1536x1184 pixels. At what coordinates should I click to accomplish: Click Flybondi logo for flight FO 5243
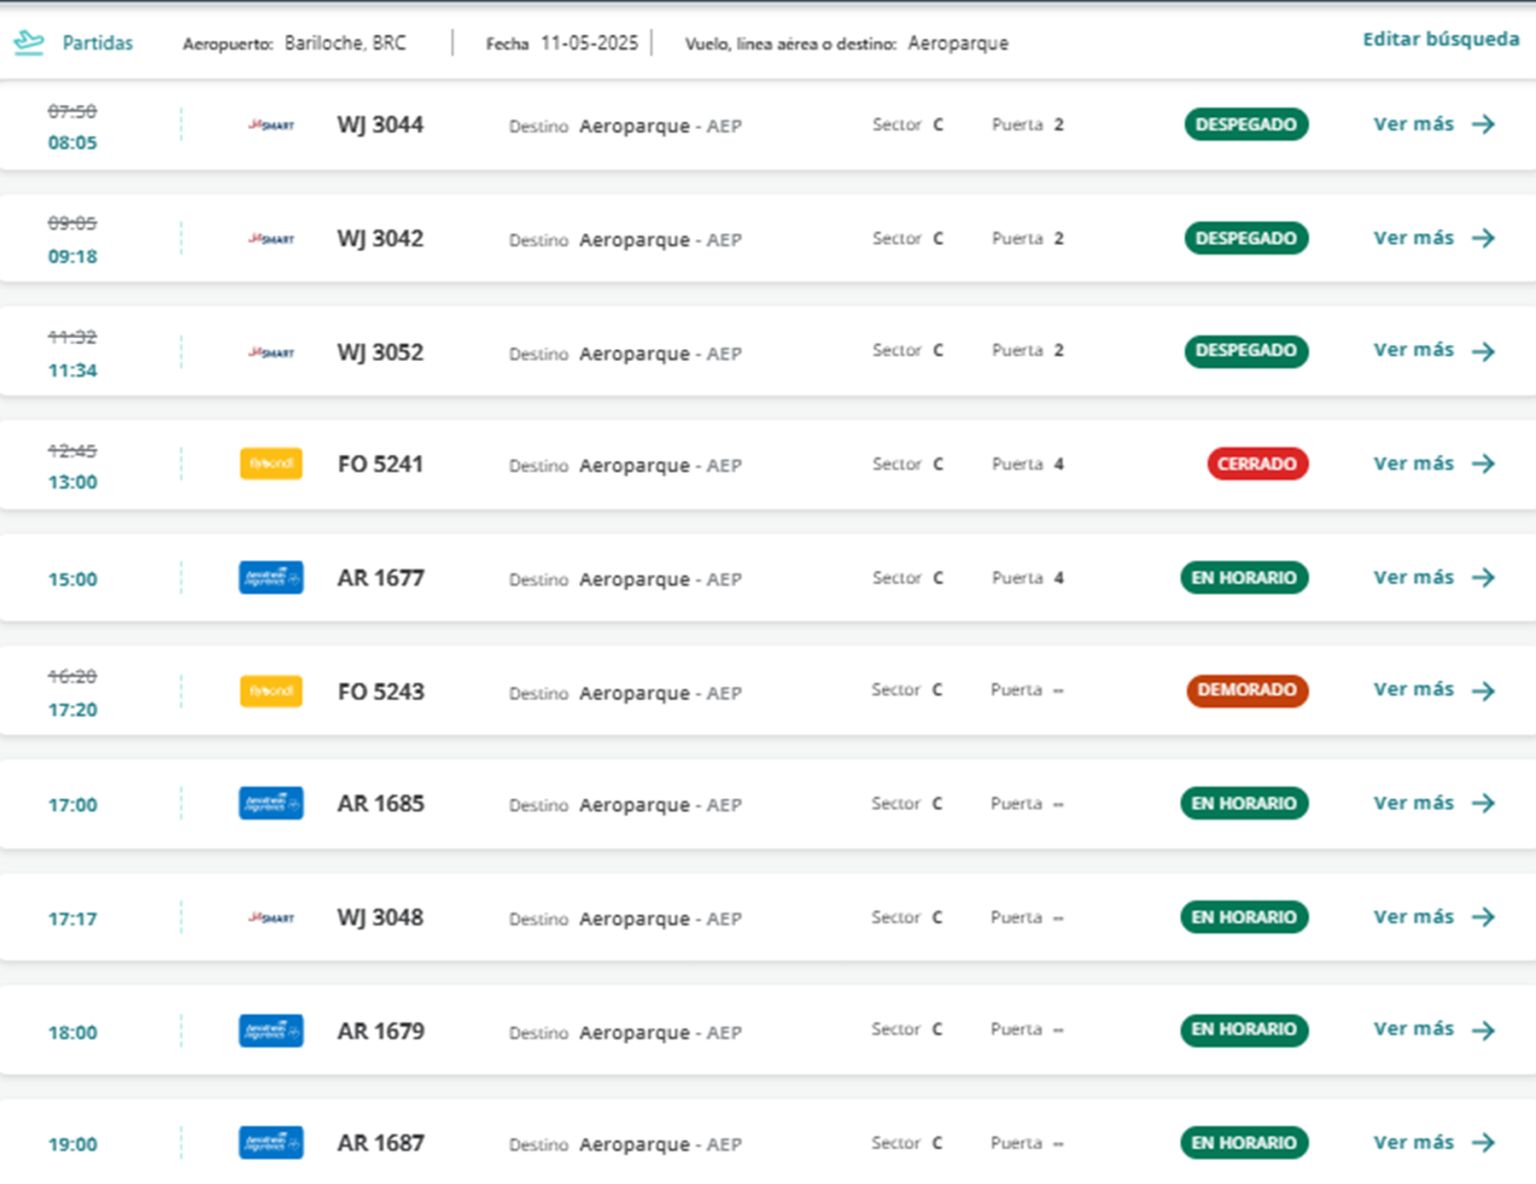tap(271, 691)
